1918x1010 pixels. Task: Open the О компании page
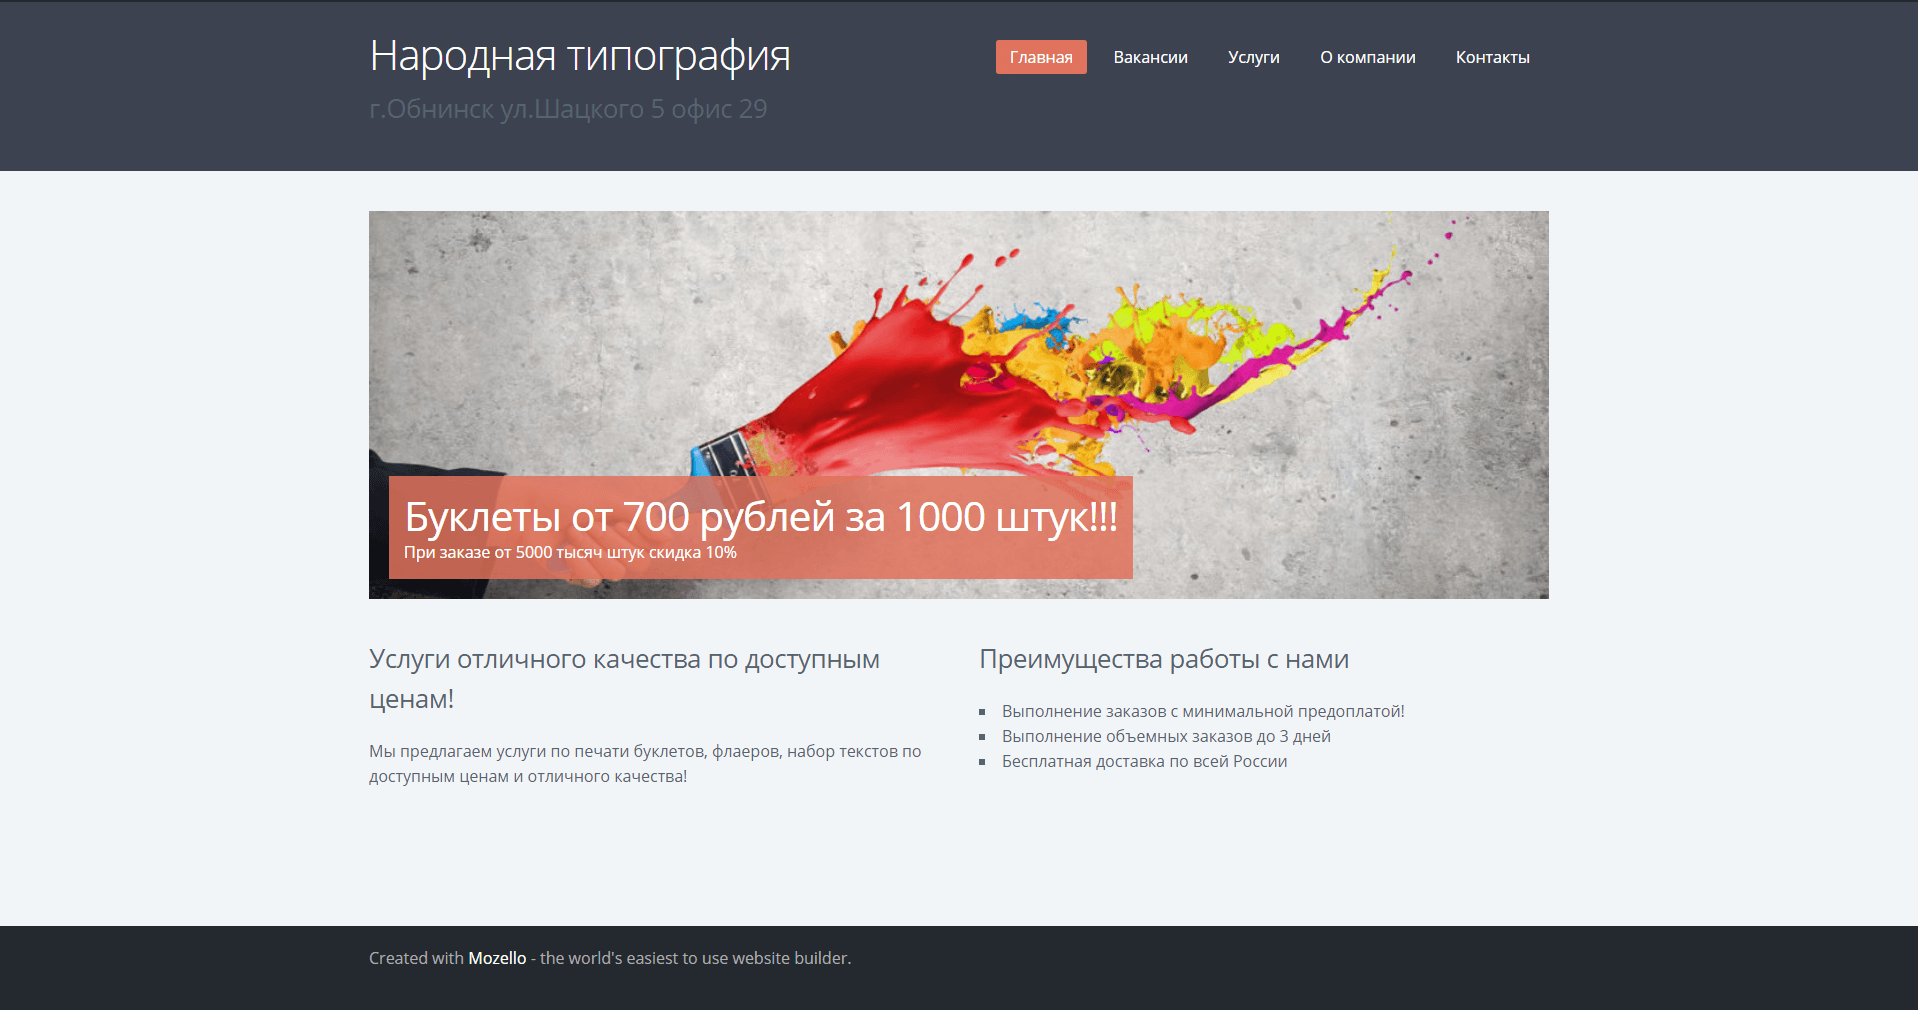point(1367,57)
